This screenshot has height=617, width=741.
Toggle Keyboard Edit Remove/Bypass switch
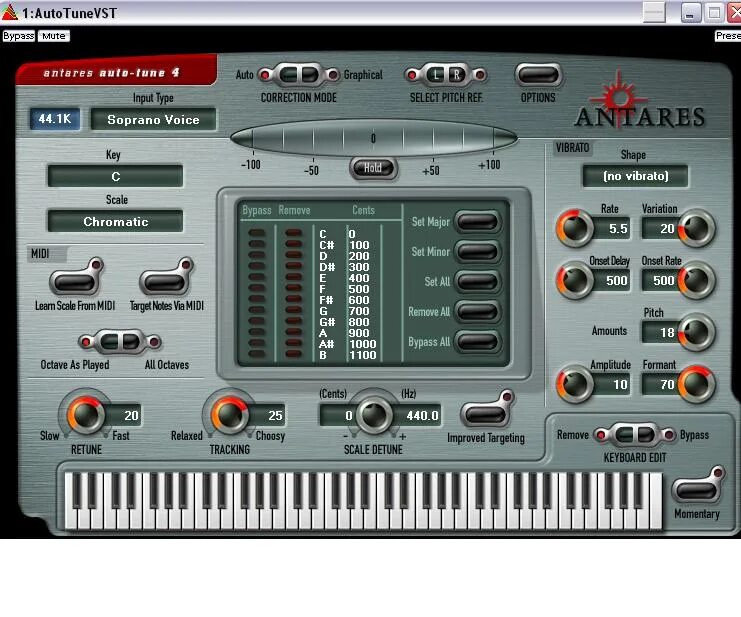[x=635, y=435]
